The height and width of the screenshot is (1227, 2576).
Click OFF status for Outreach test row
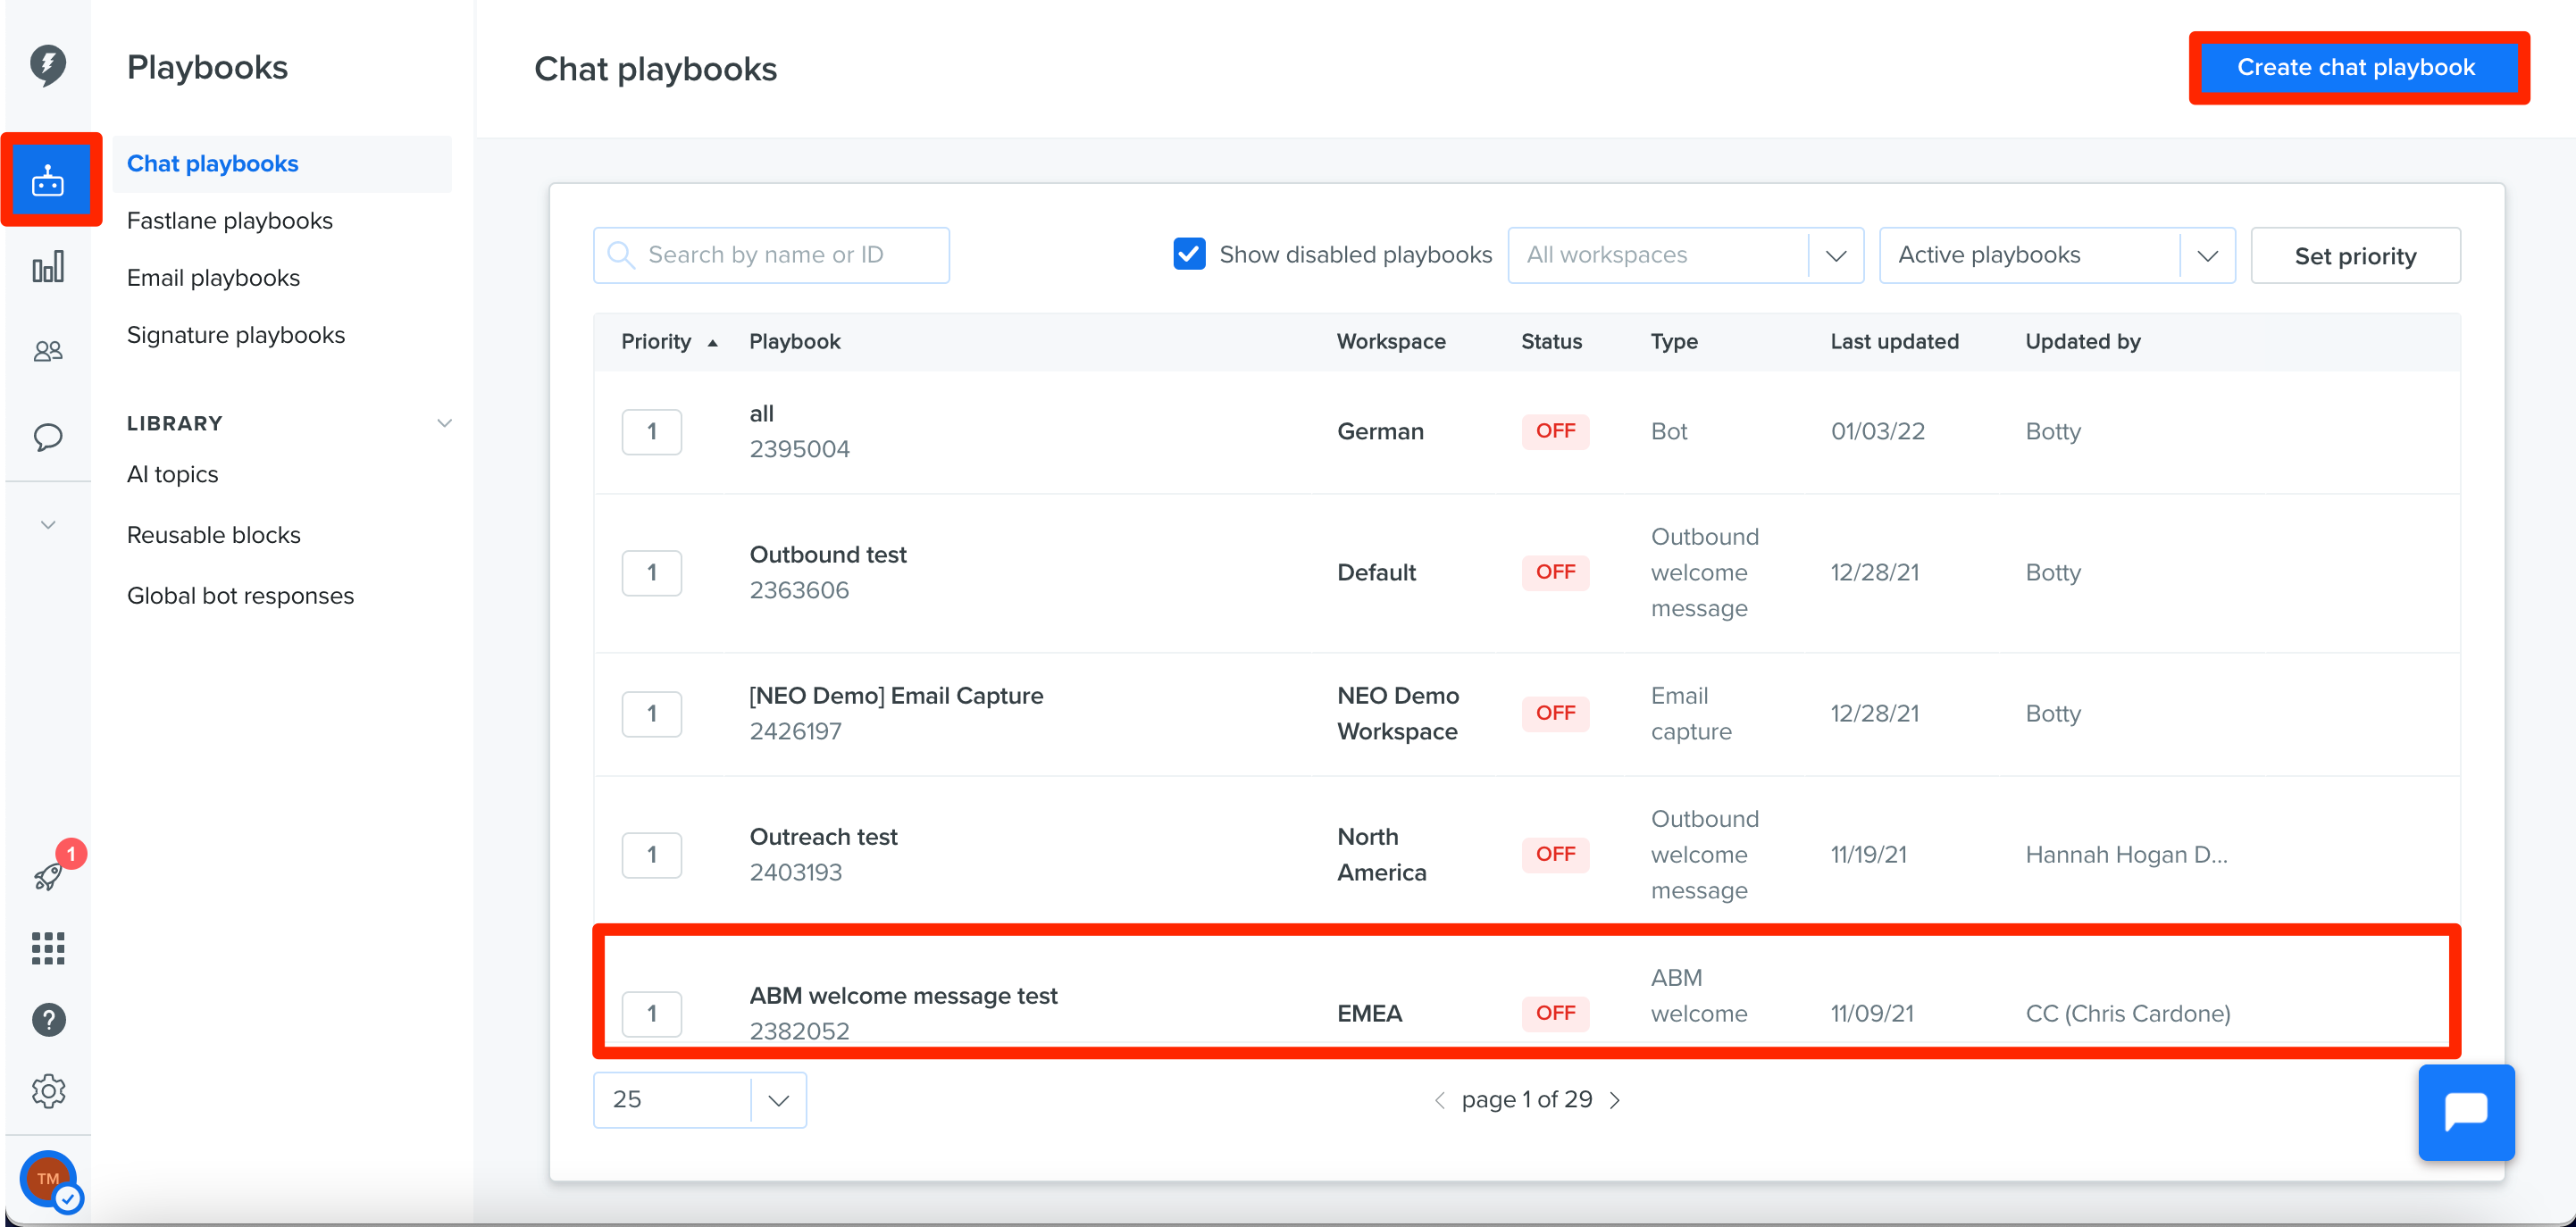pyautogui.click(x=1555, y=854)
